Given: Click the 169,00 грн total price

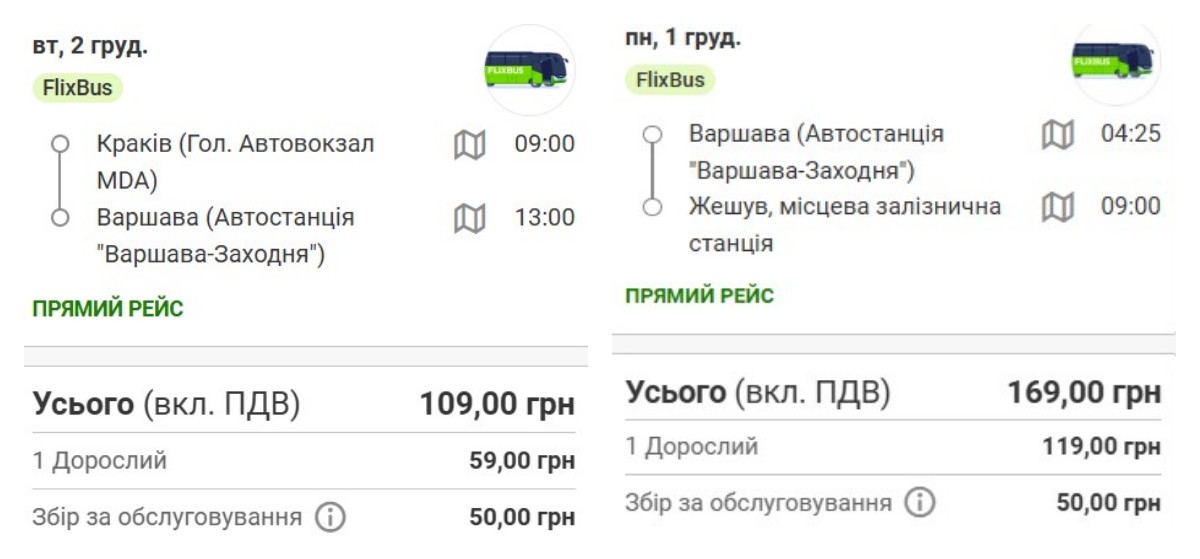Looking at the screenshot, I should pyautogui.click(x=1084, y=391).
